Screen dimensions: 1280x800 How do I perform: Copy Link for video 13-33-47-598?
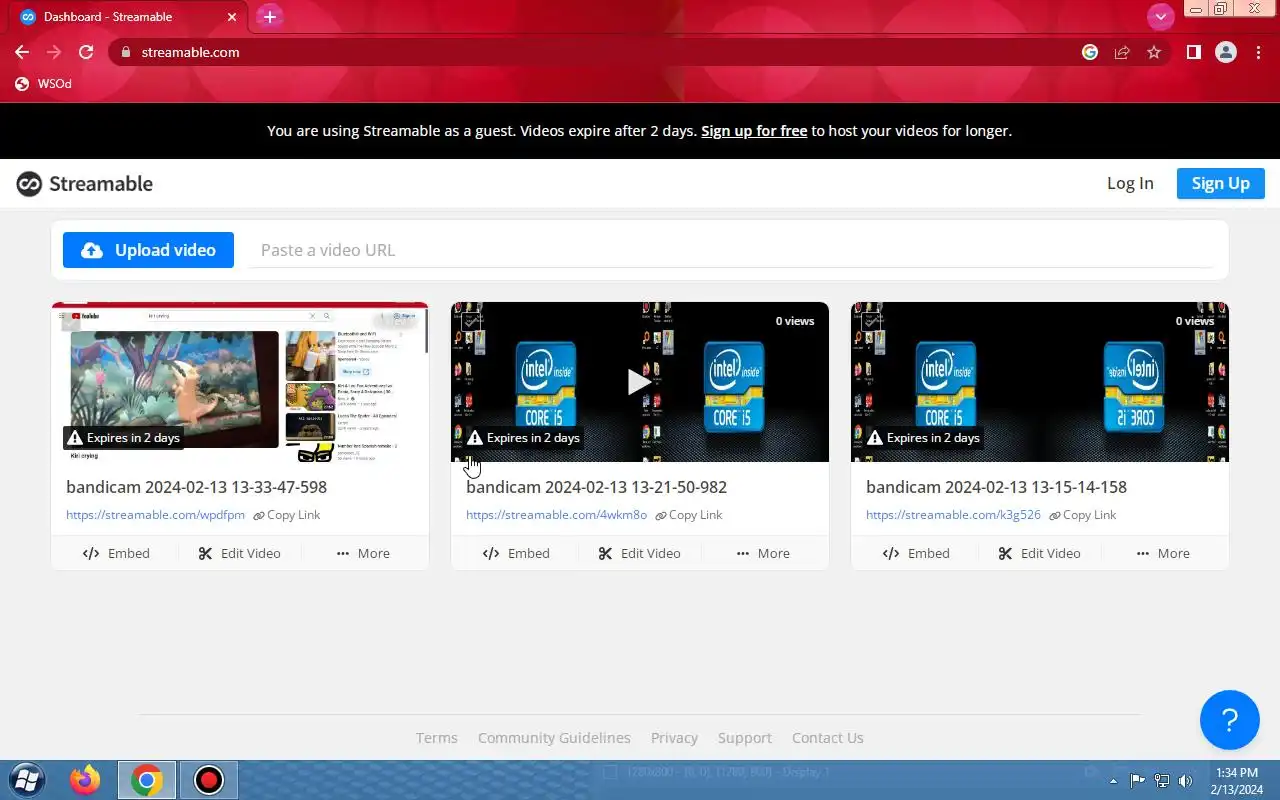point(287,515)
